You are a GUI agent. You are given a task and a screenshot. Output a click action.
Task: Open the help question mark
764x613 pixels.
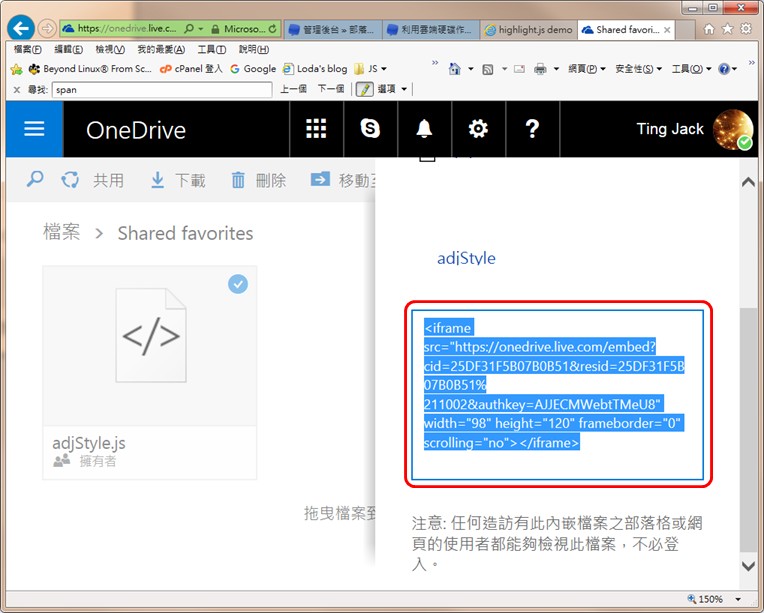[x=533, y=129]
